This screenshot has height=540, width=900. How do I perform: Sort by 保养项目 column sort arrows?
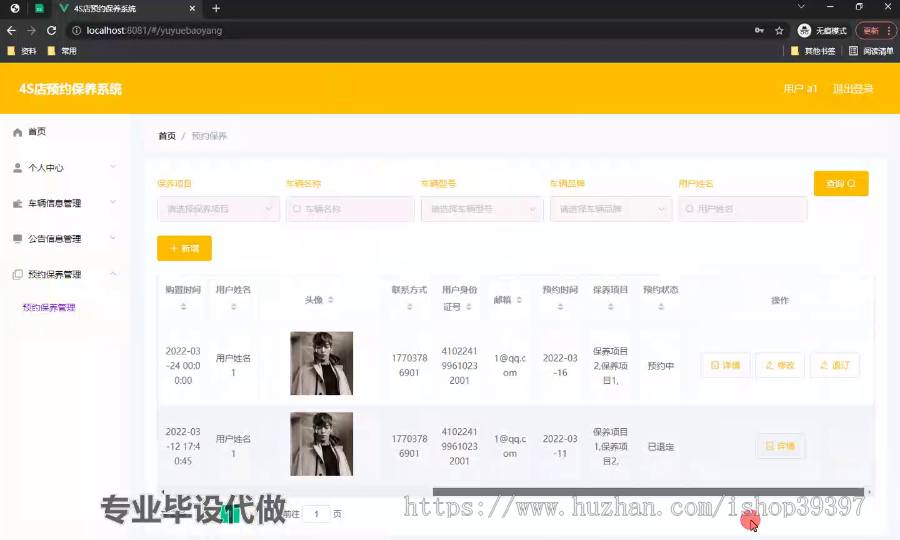coord(611,307)
